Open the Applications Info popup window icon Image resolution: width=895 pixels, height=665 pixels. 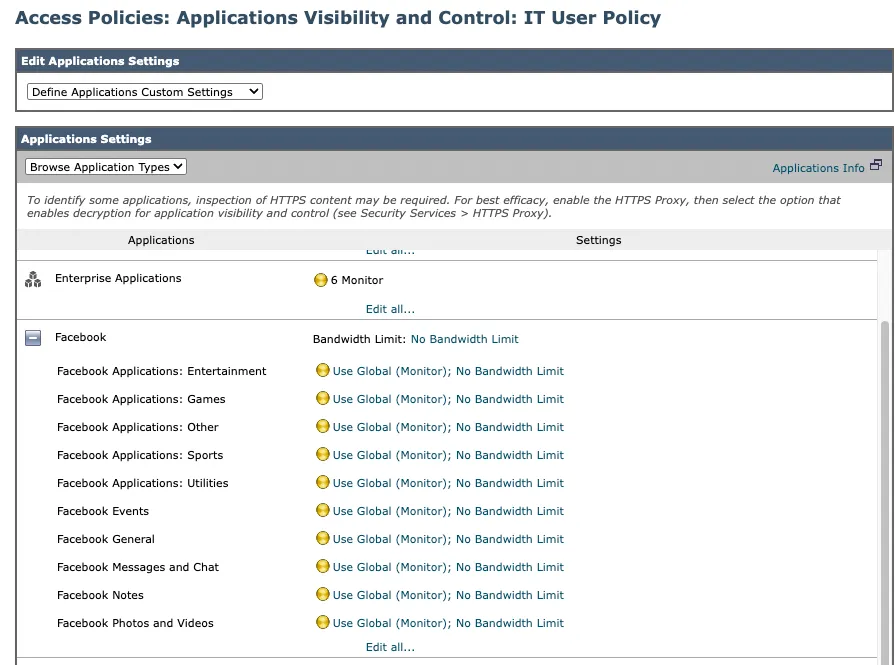875,164
